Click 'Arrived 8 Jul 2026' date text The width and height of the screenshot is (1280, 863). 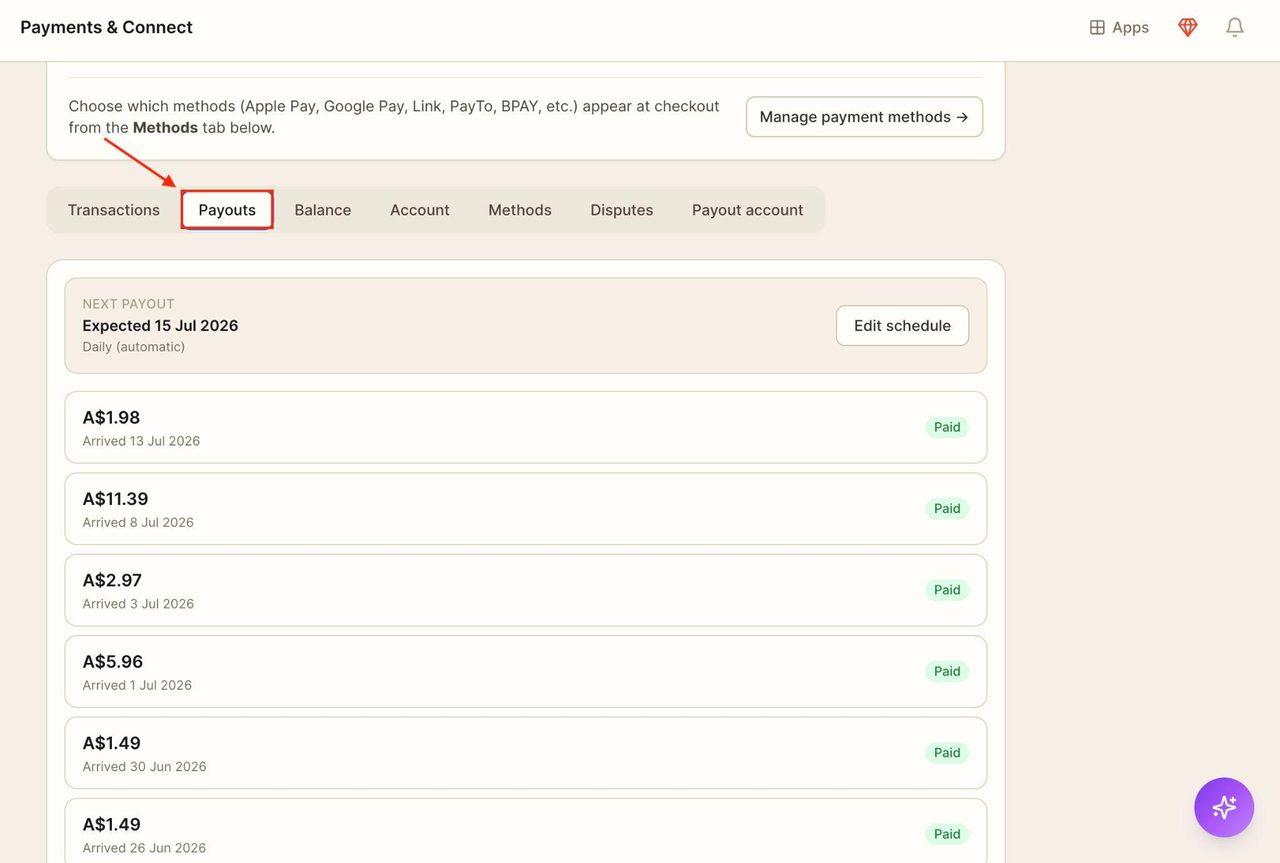(138, 523)
